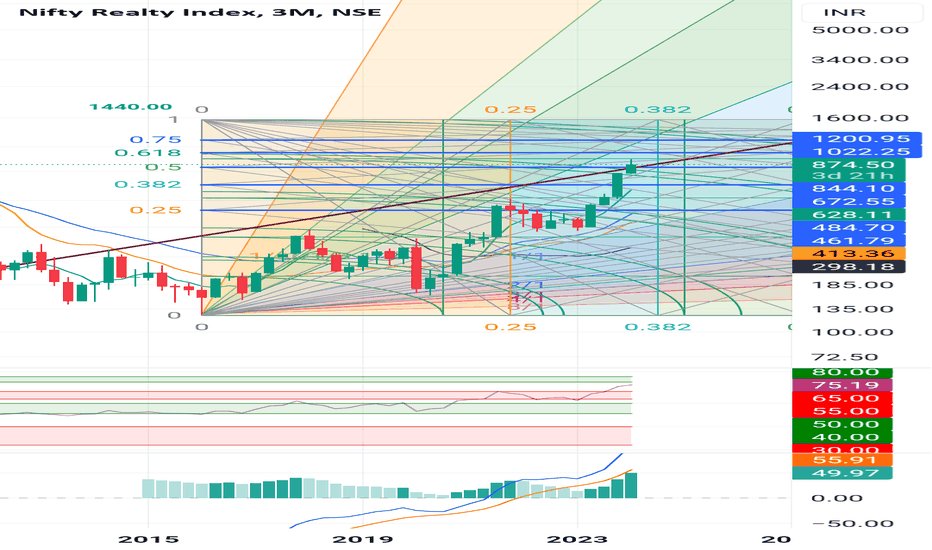Click the 135.00 price scale value
This screenshot has height=550, width=932.
coord(852,309)
